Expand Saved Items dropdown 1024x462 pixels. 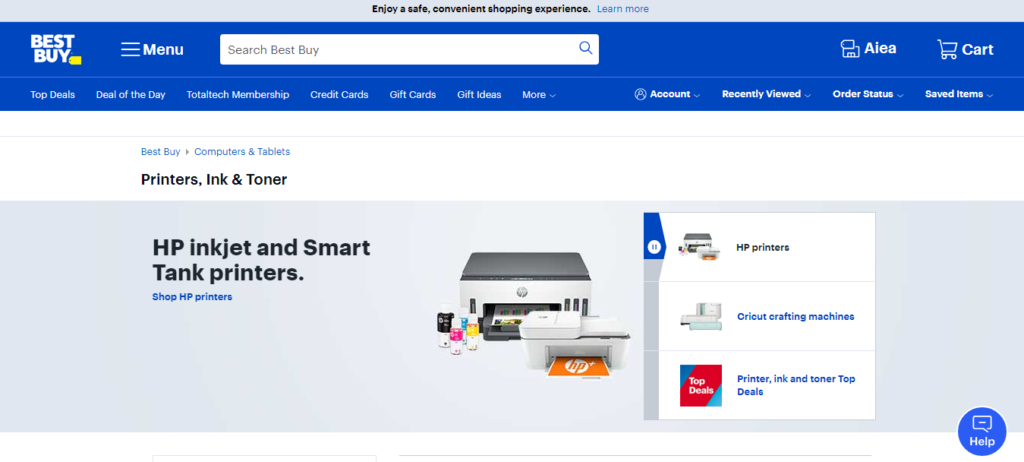coord(959,94)
